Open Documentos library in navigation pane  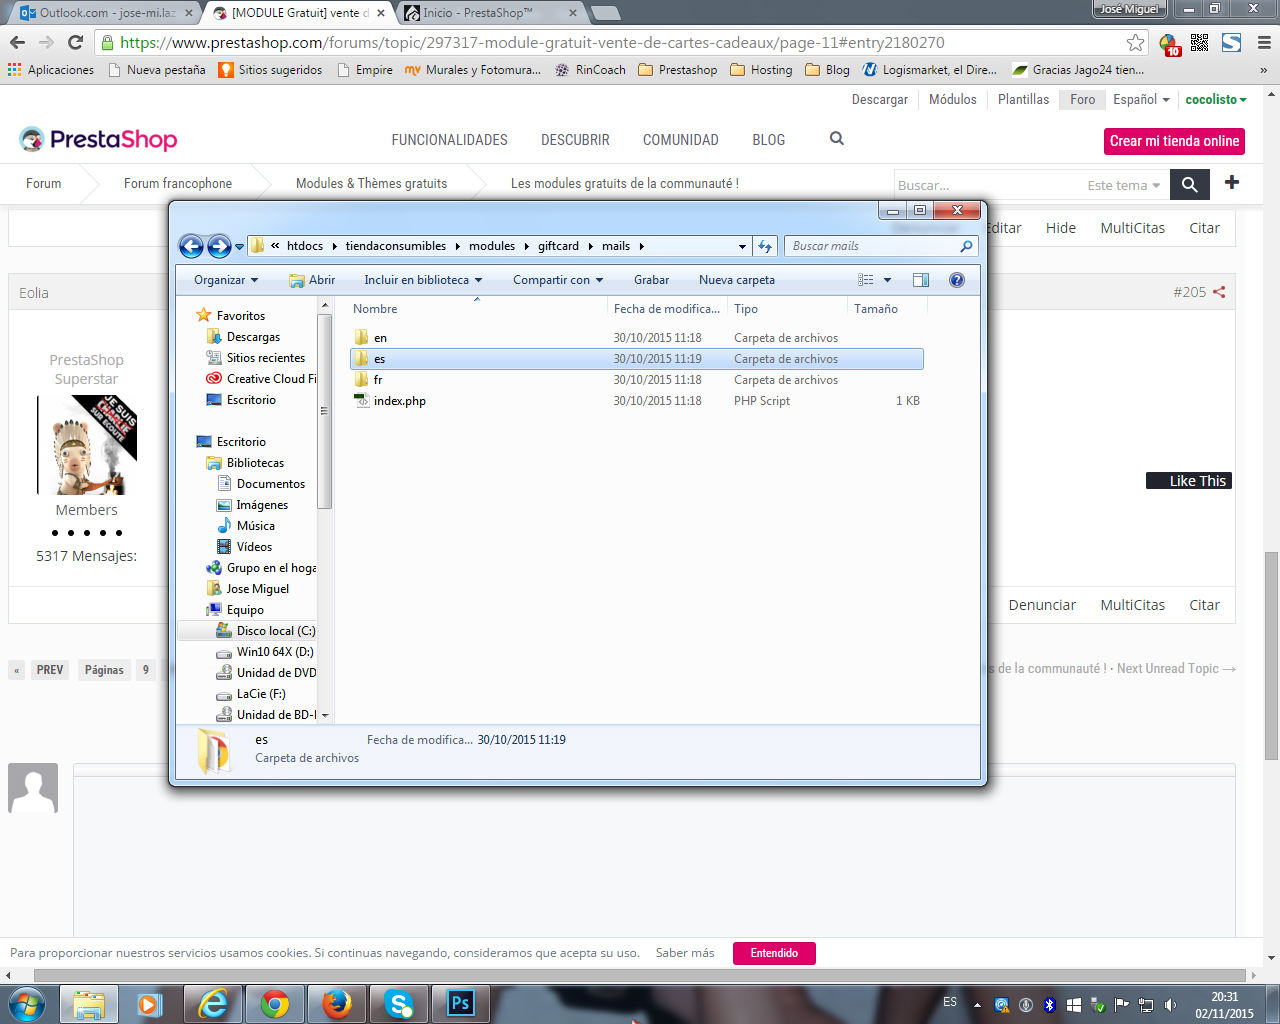coord(270,484)
